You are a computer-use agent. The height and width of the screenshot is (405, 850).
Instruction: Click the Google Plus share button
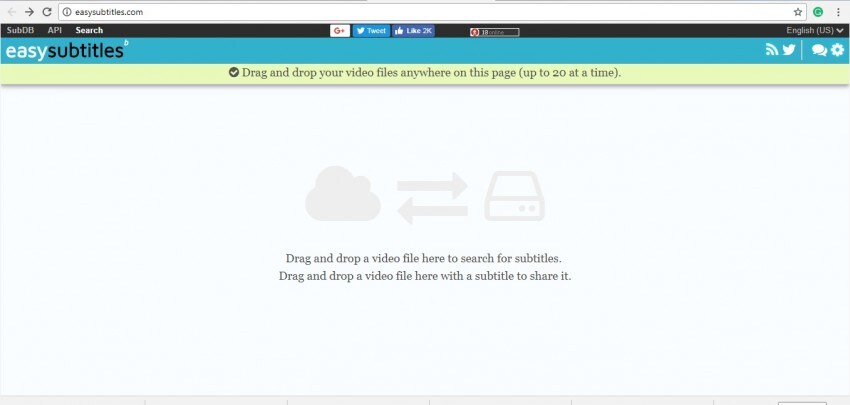click(x=339, y=31)
